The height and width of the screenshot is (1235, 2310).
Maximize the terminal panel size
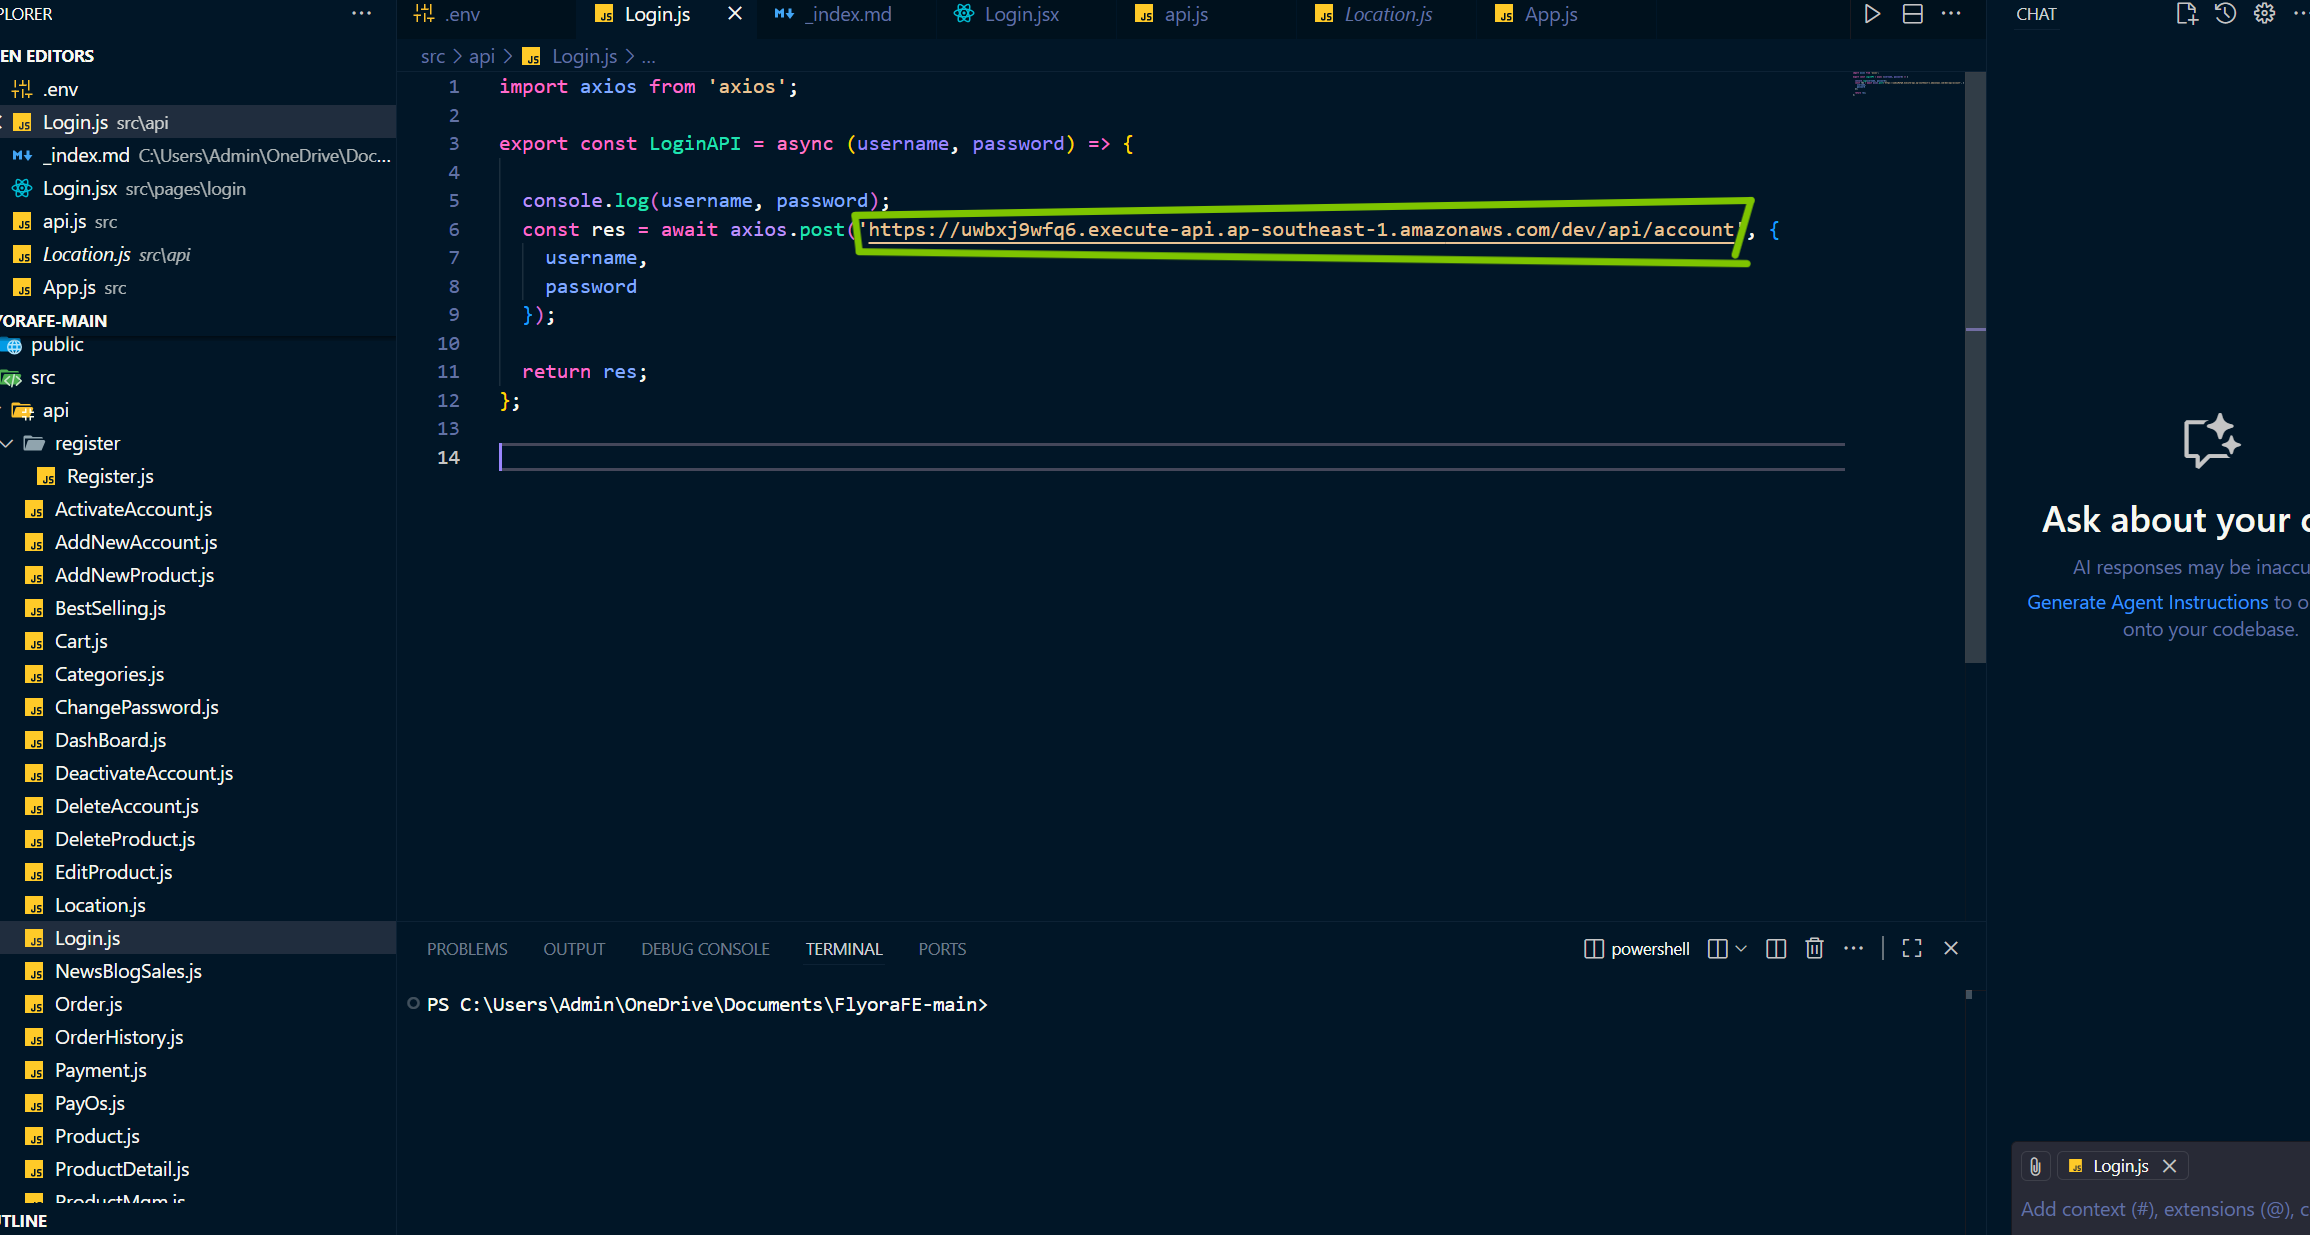point(1912,948)
